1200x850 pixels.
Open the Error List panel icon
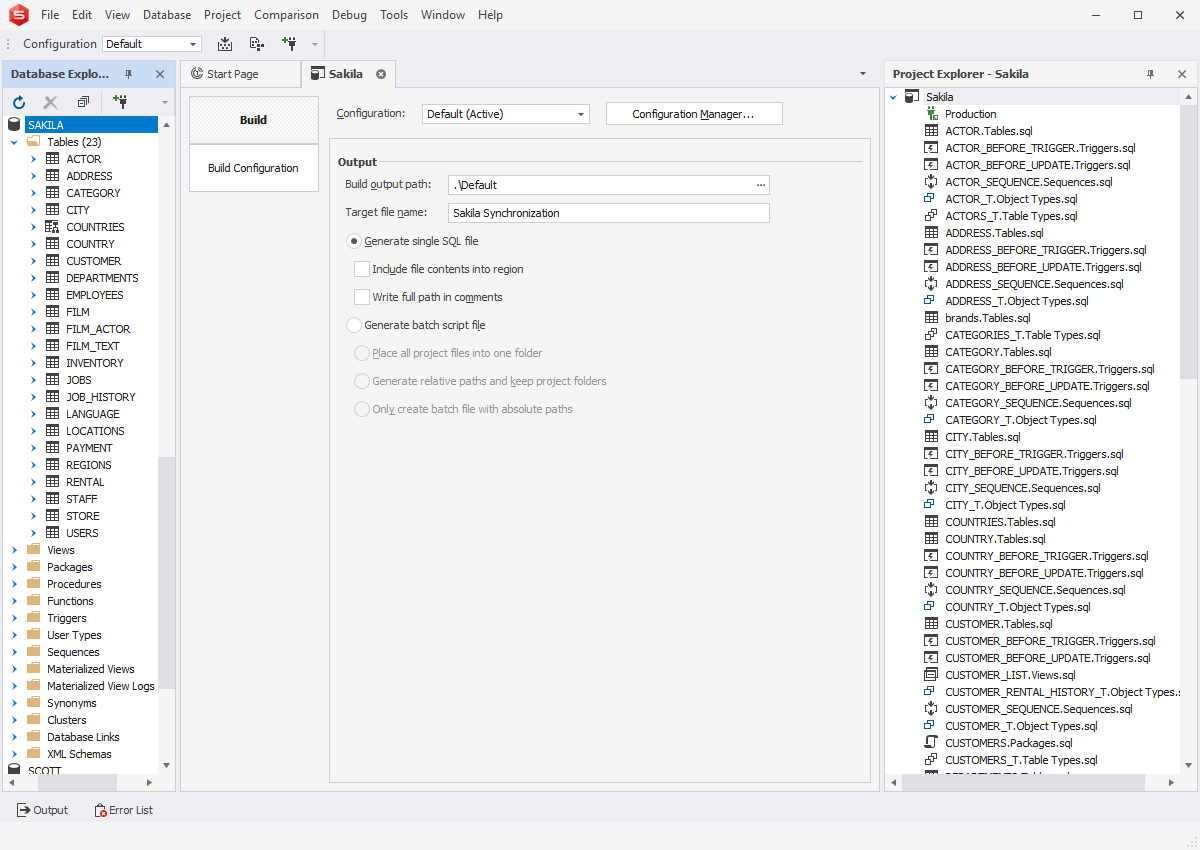(x=100, y=810)
